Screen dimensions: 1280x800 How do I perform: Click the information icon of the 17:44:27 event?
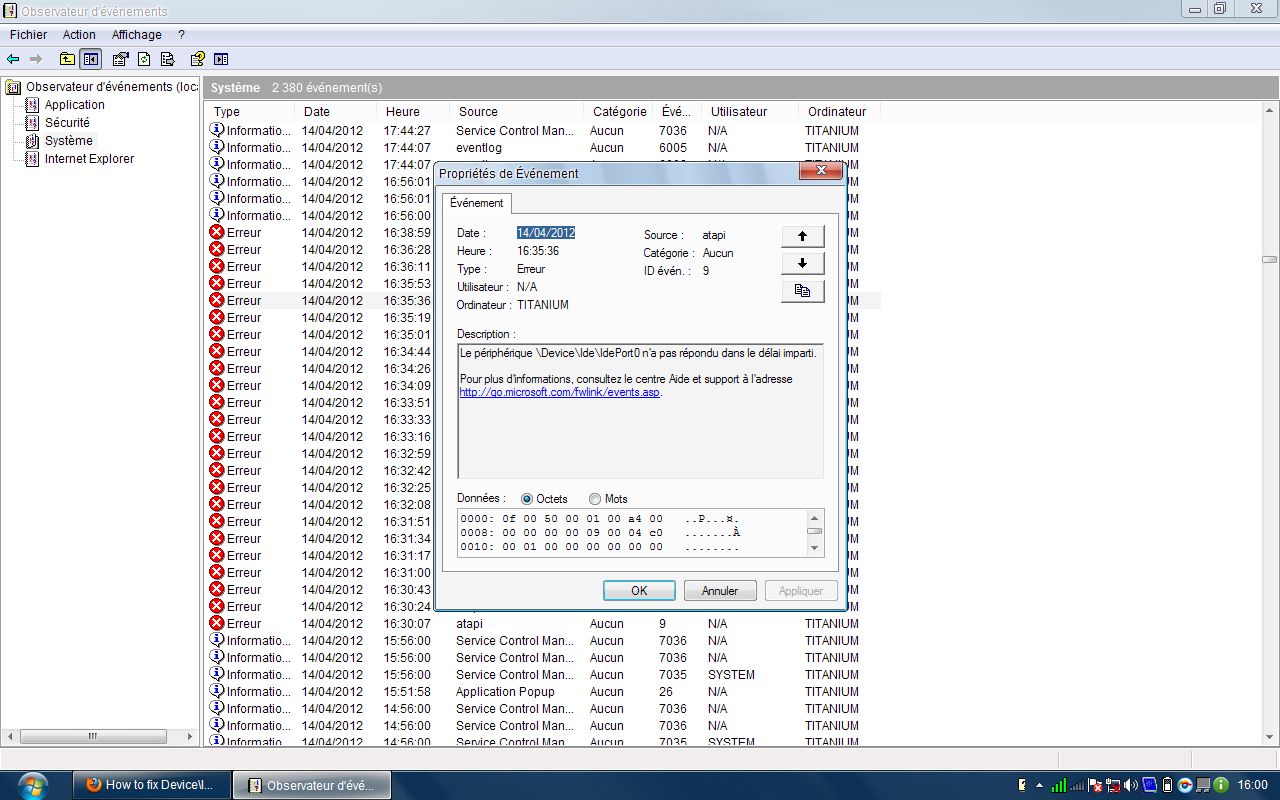[x=216, y=130]
